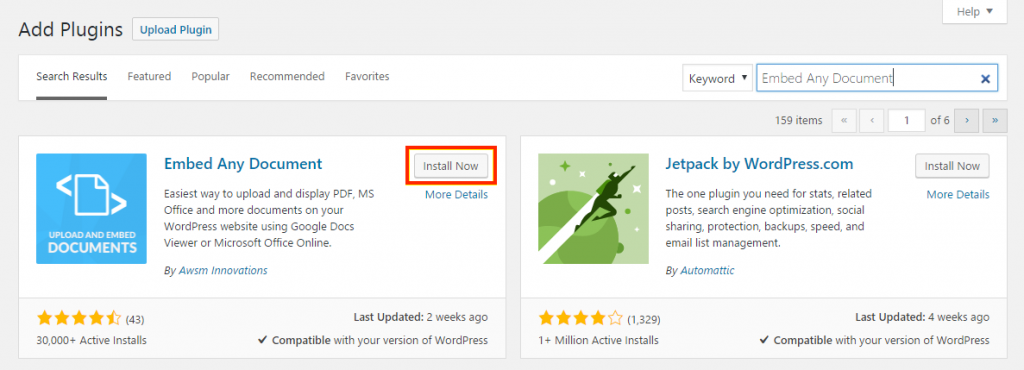Click the 'of 6' page total text
Image resolution: width=1024 pixels, height=370 pixels.
point(940,121)
